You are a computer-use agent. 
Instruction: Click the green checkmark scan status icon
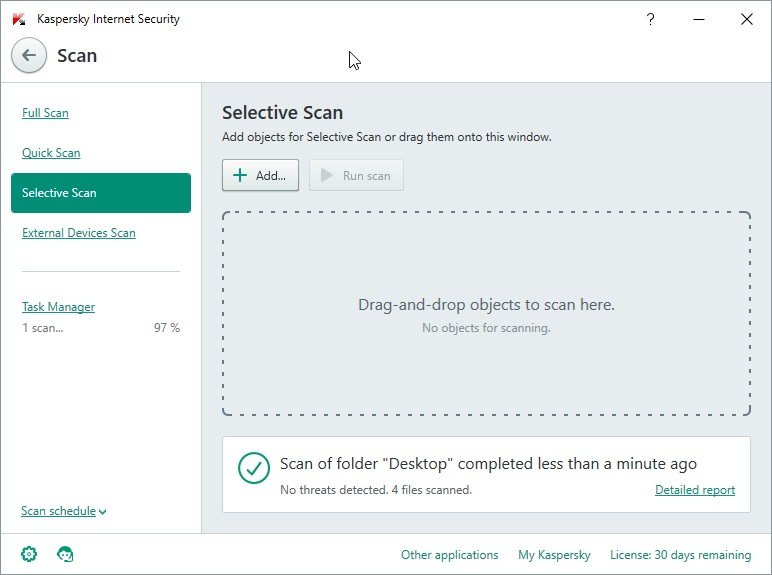[254, 468]
